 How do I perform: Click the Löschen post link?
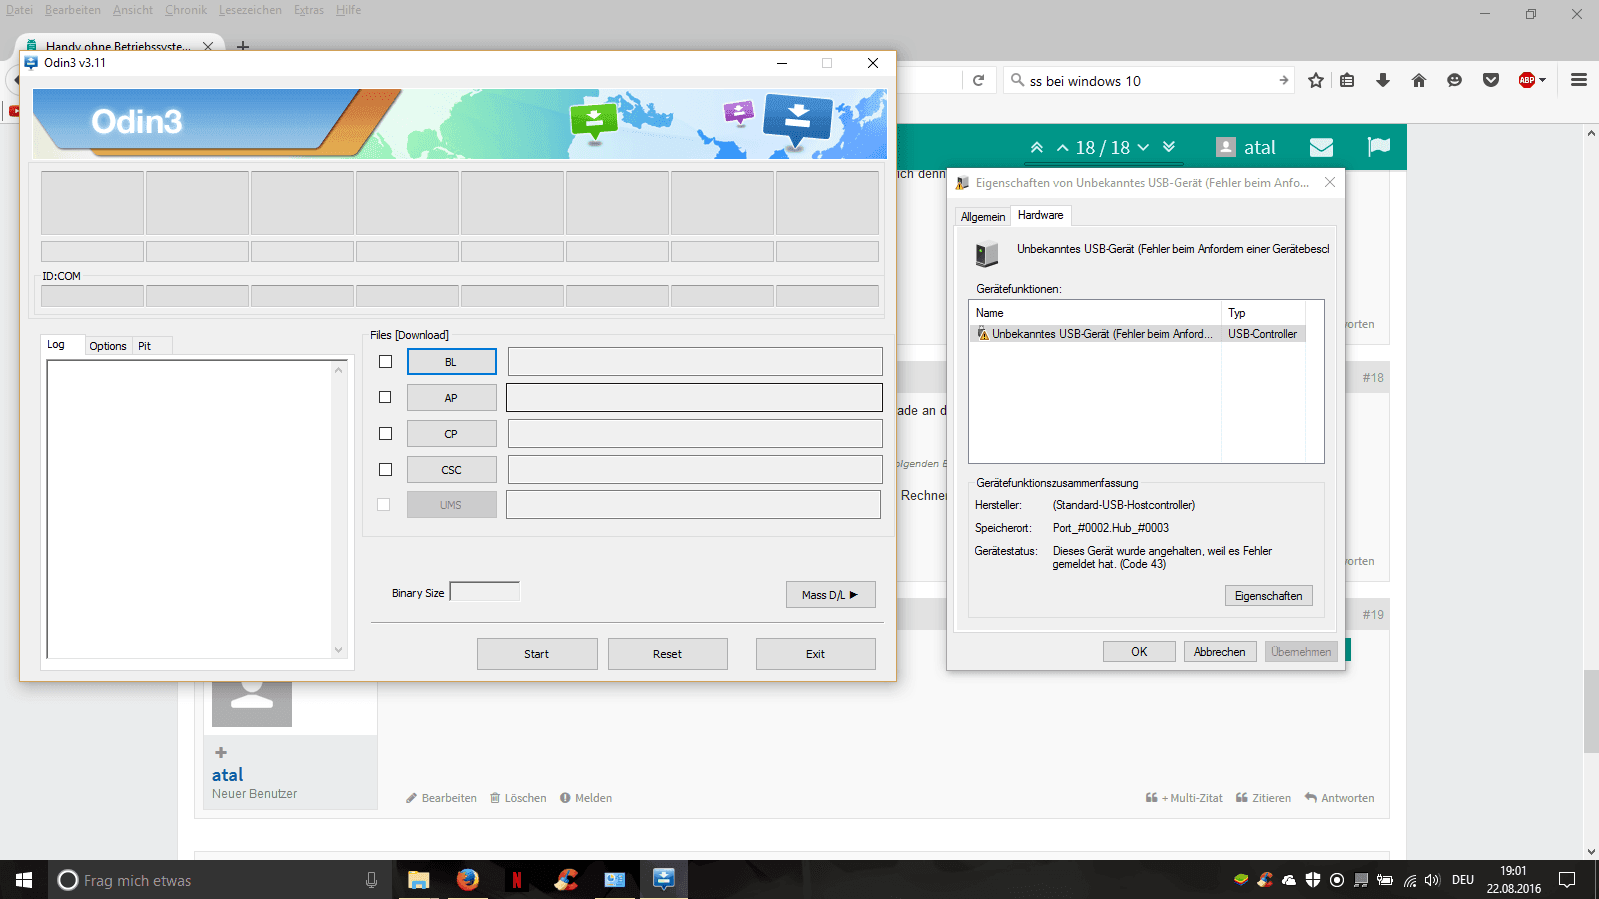click(518, 798)
